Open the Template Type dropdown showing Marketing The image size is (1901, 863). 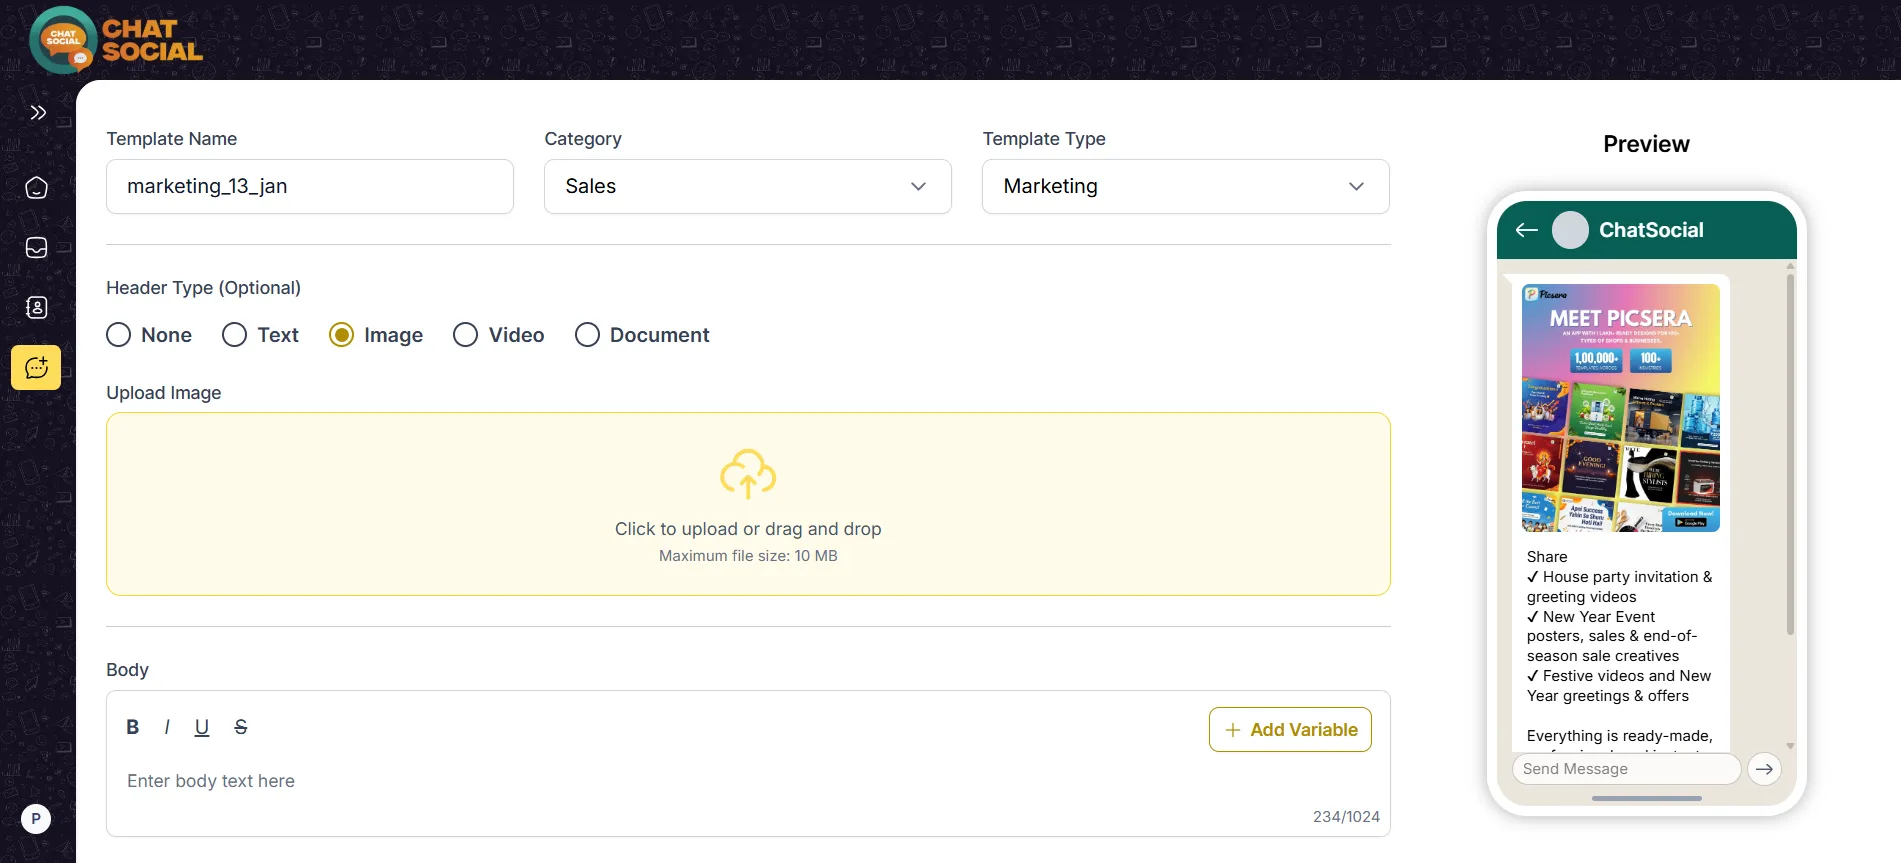point(1186,186)
